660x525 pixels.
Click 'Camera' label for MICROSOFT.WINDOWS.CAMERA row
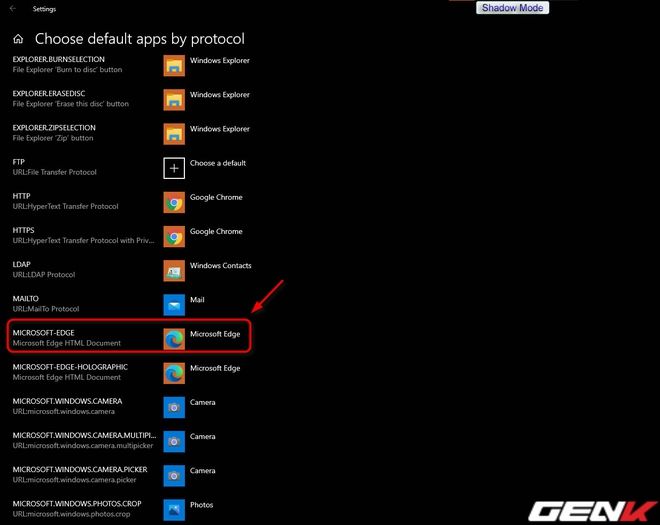pos(202,402)
